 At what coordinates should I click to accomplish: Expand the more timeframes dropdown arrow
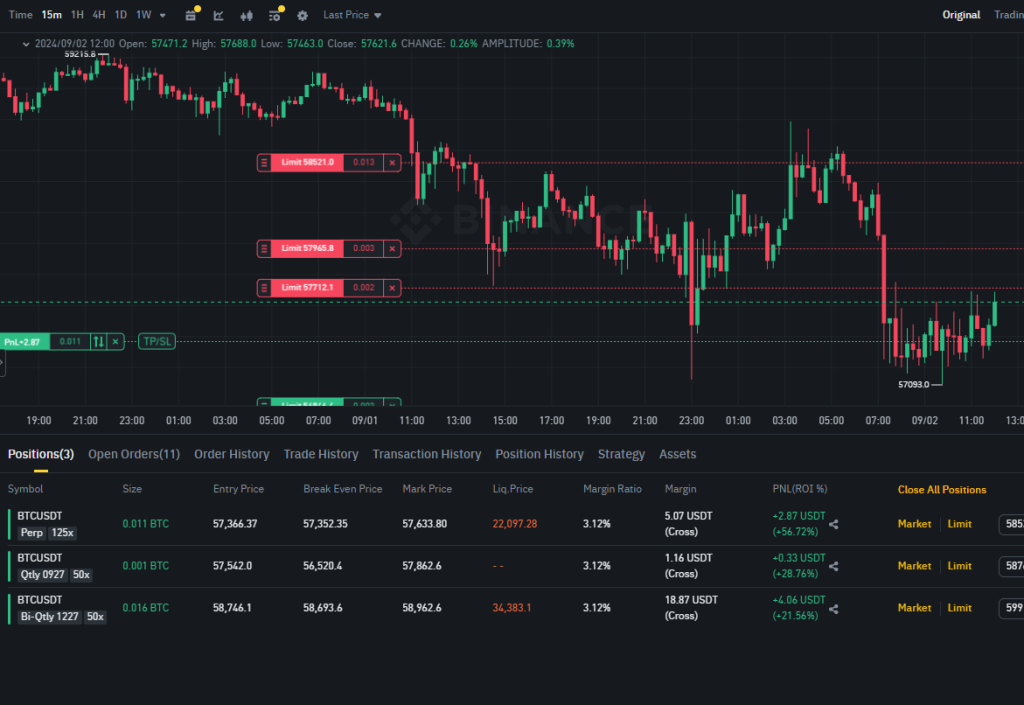[x=163, y=15]
